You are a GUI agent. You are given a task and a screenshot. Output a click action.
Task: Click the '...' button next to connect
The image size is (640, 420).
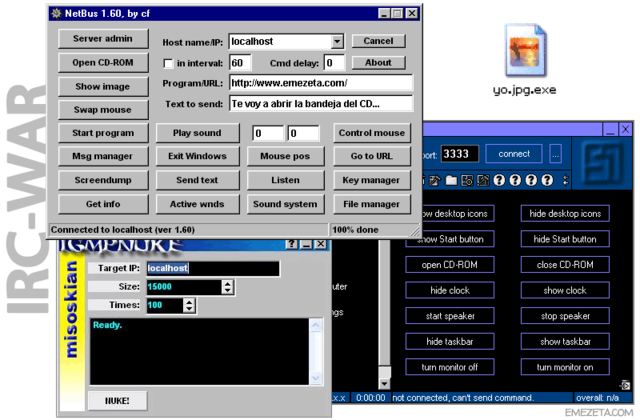(x=556, y=154)
